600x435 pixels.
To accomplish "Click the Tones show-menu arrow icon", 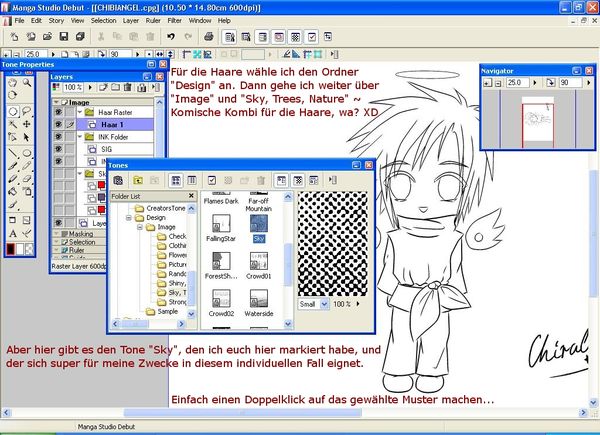I will (333, 180).
